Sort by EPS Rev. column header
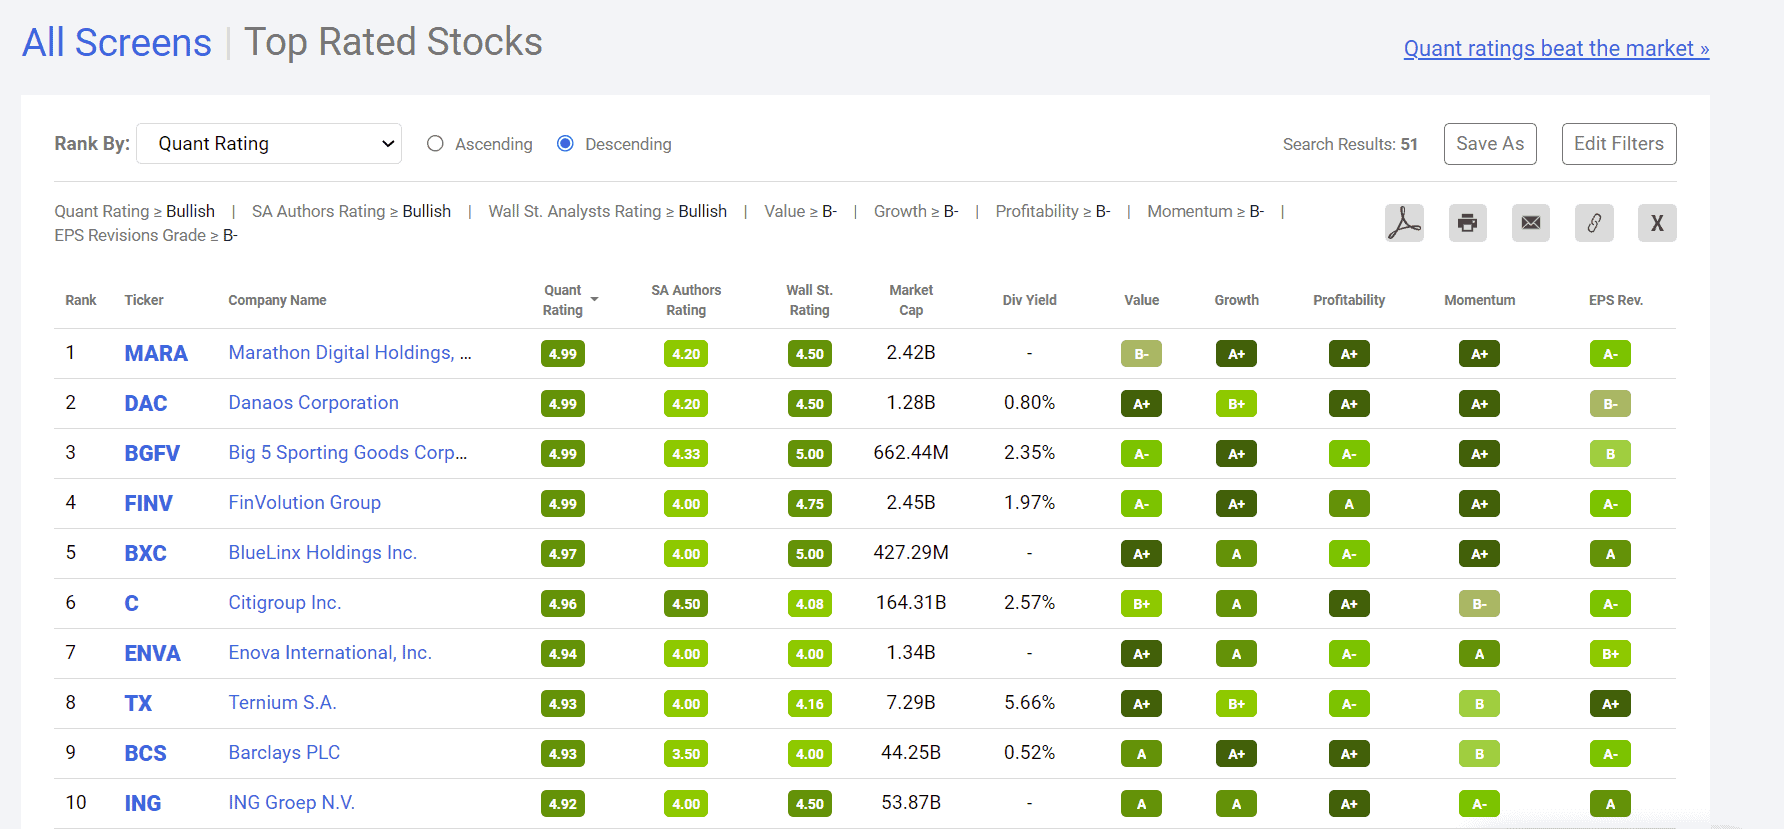The width and height of the screenshot is (1784, 829). (1615, 300)
